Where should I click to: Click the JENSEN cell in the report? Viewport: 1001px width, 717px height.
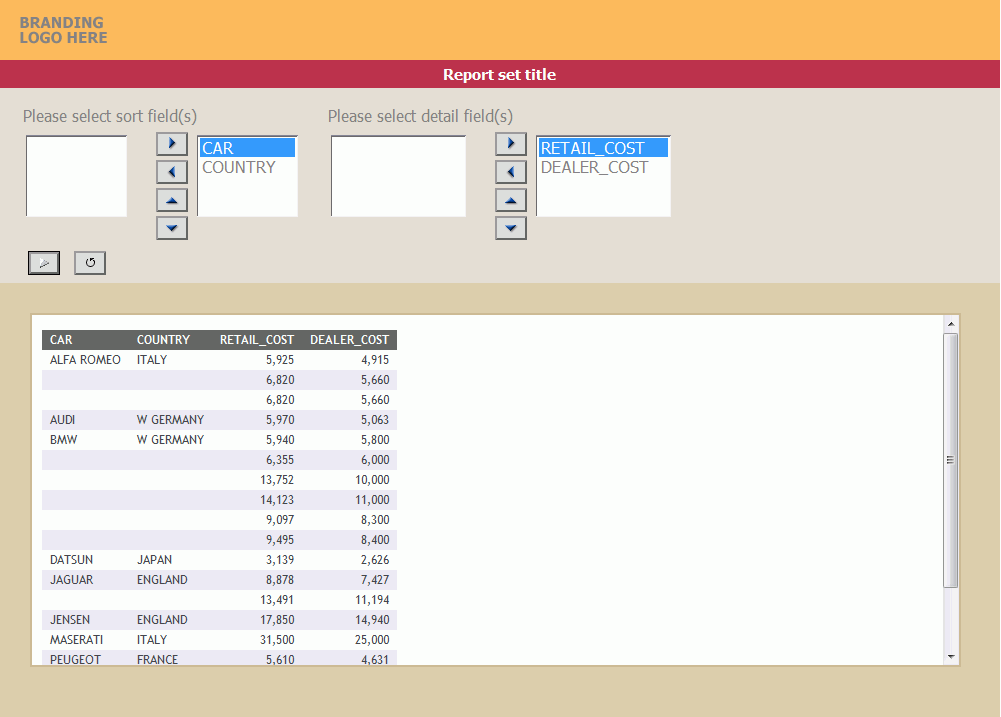(70, 619)
